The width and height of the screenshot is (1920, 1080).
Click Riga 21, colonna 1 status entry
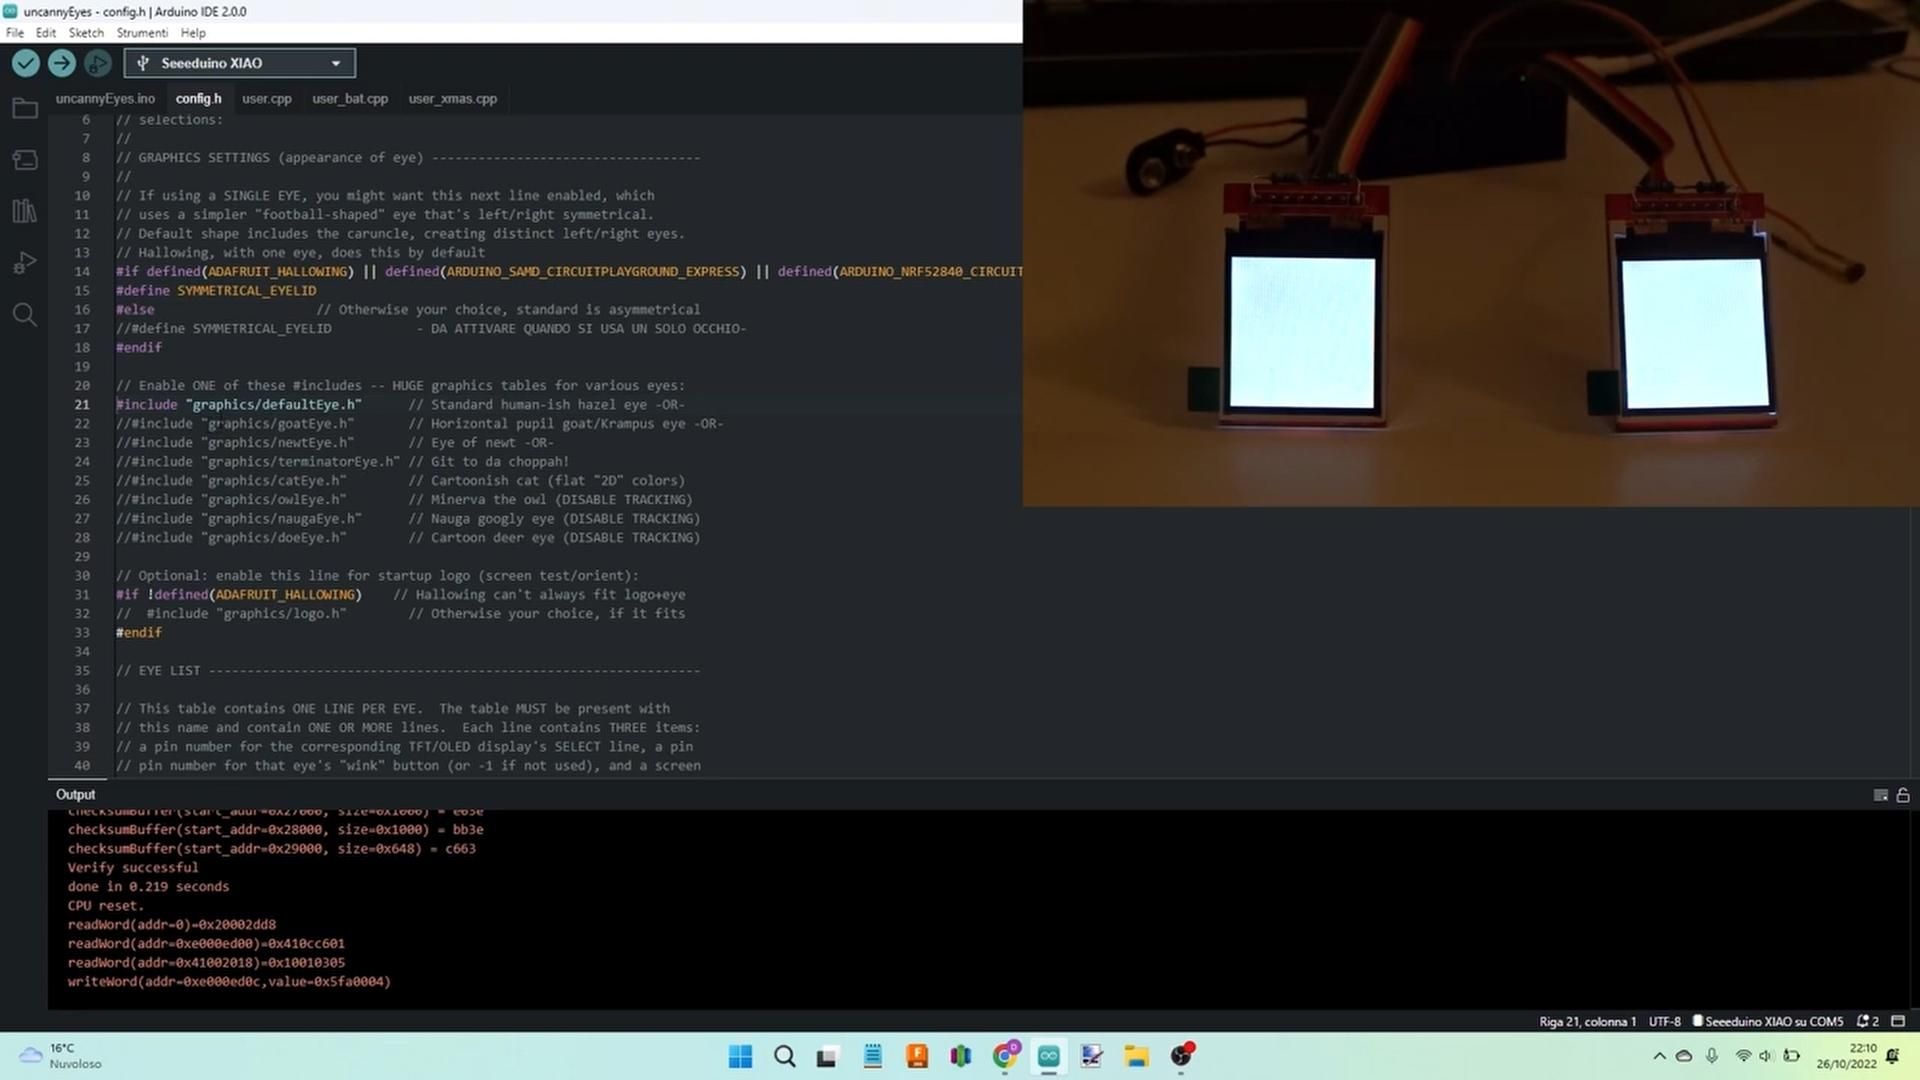(1587, 1021)
